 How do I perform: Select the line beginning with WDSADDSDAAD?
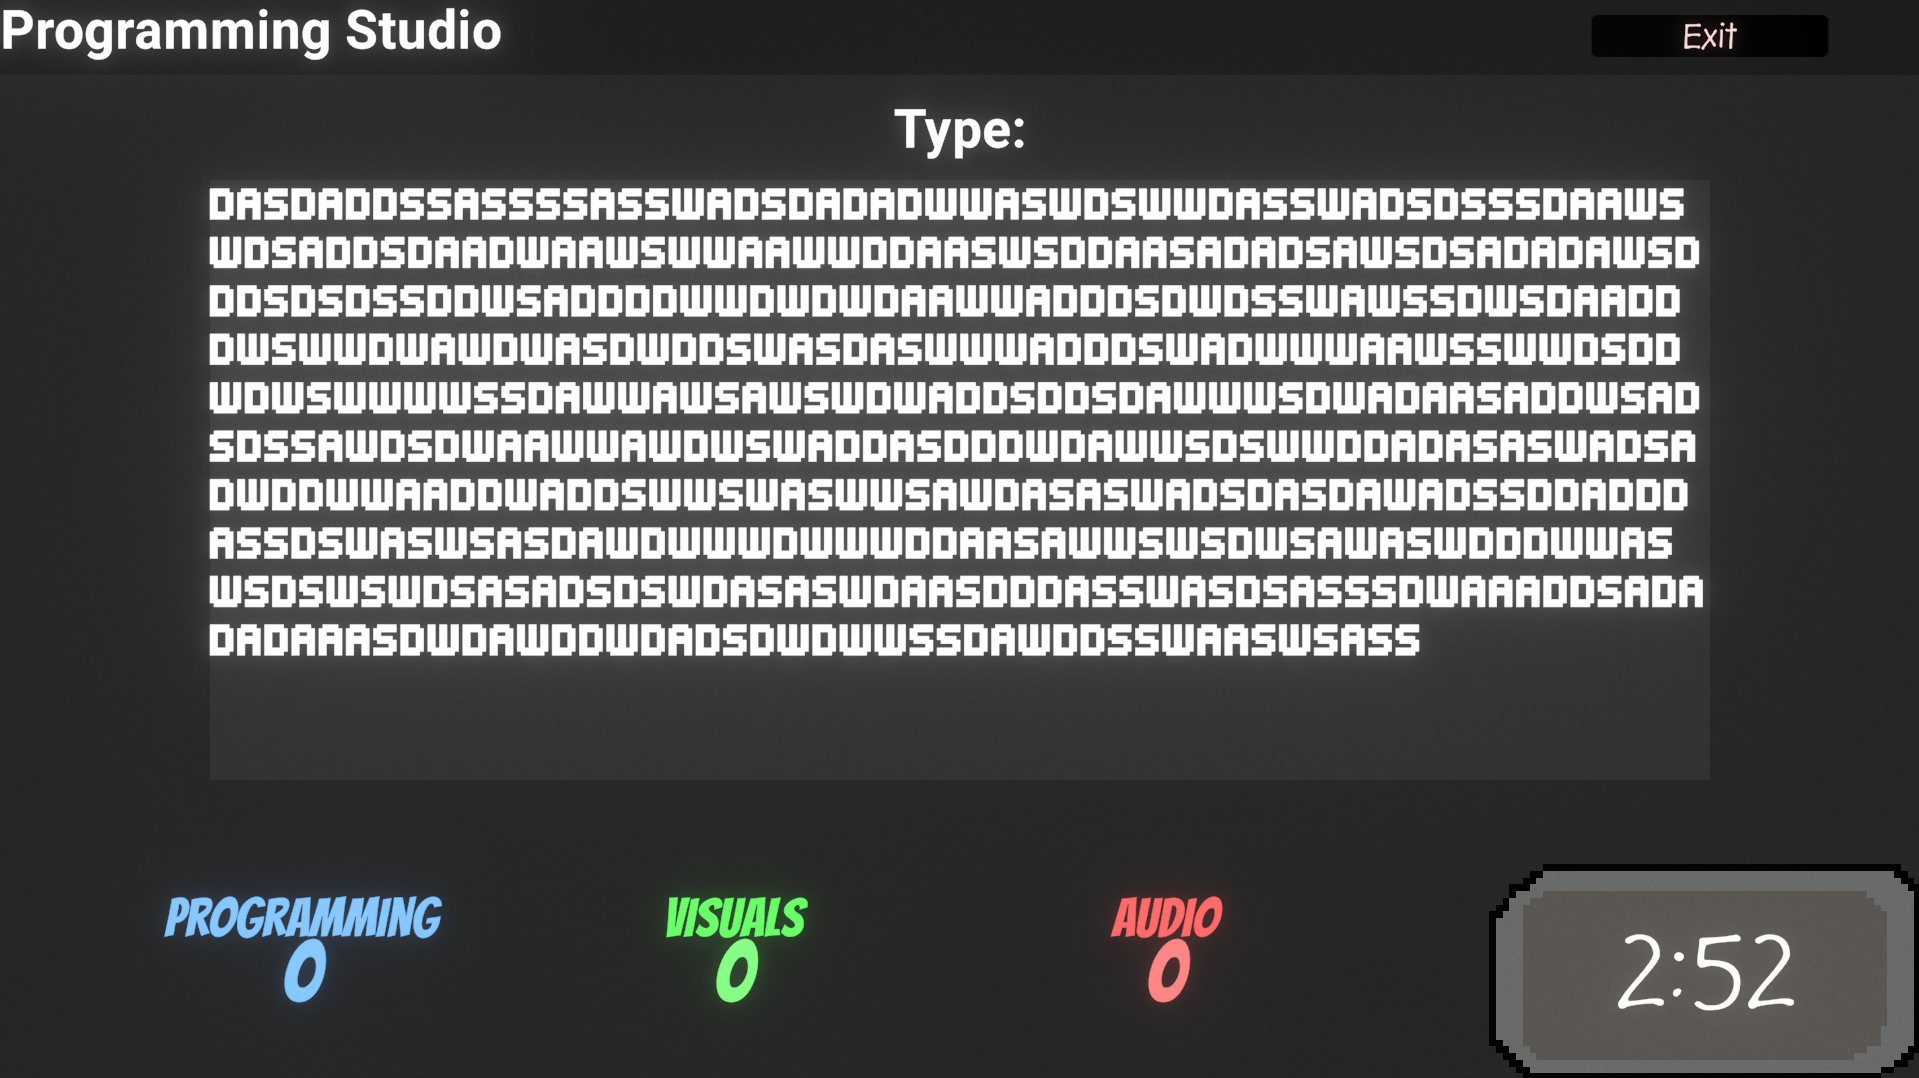click(x=954, y=253)
